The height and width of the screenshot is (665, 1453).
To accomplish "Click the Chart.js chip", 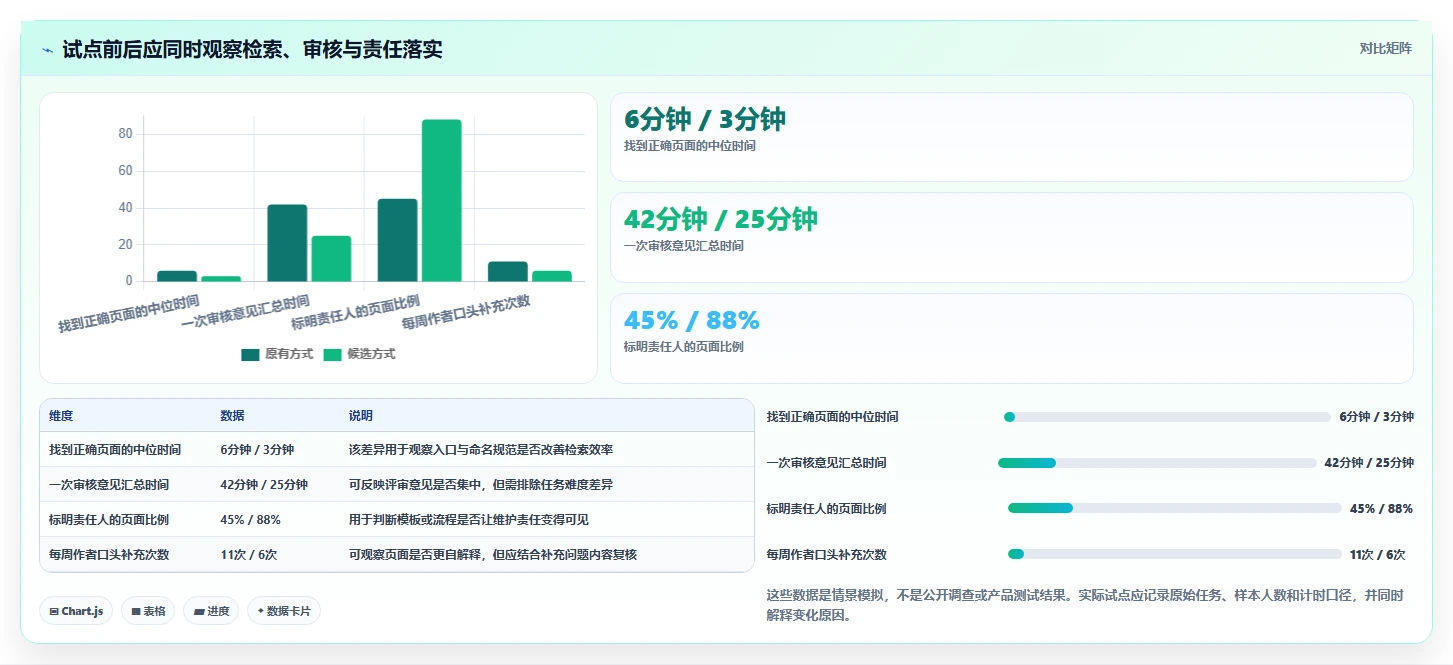I will pos(76,611).
